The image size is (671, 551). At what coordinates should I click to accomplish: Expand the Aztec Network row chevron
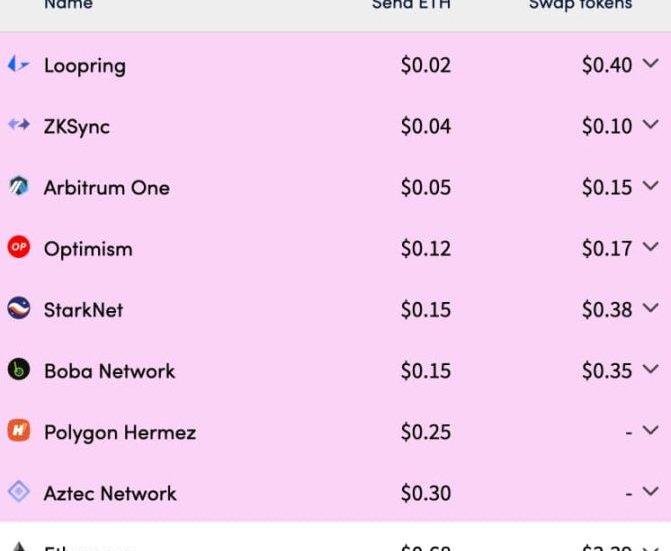click(x=651, y=491)
